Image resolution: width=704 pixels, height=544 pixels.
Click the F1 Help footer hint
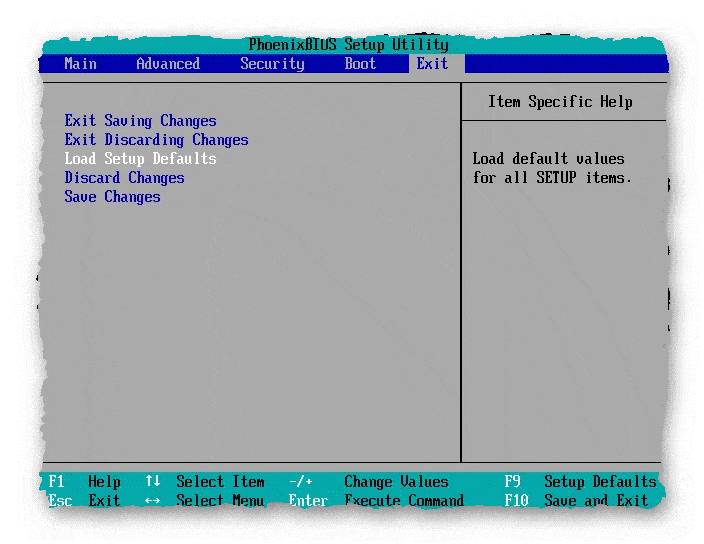coord(84,482)
